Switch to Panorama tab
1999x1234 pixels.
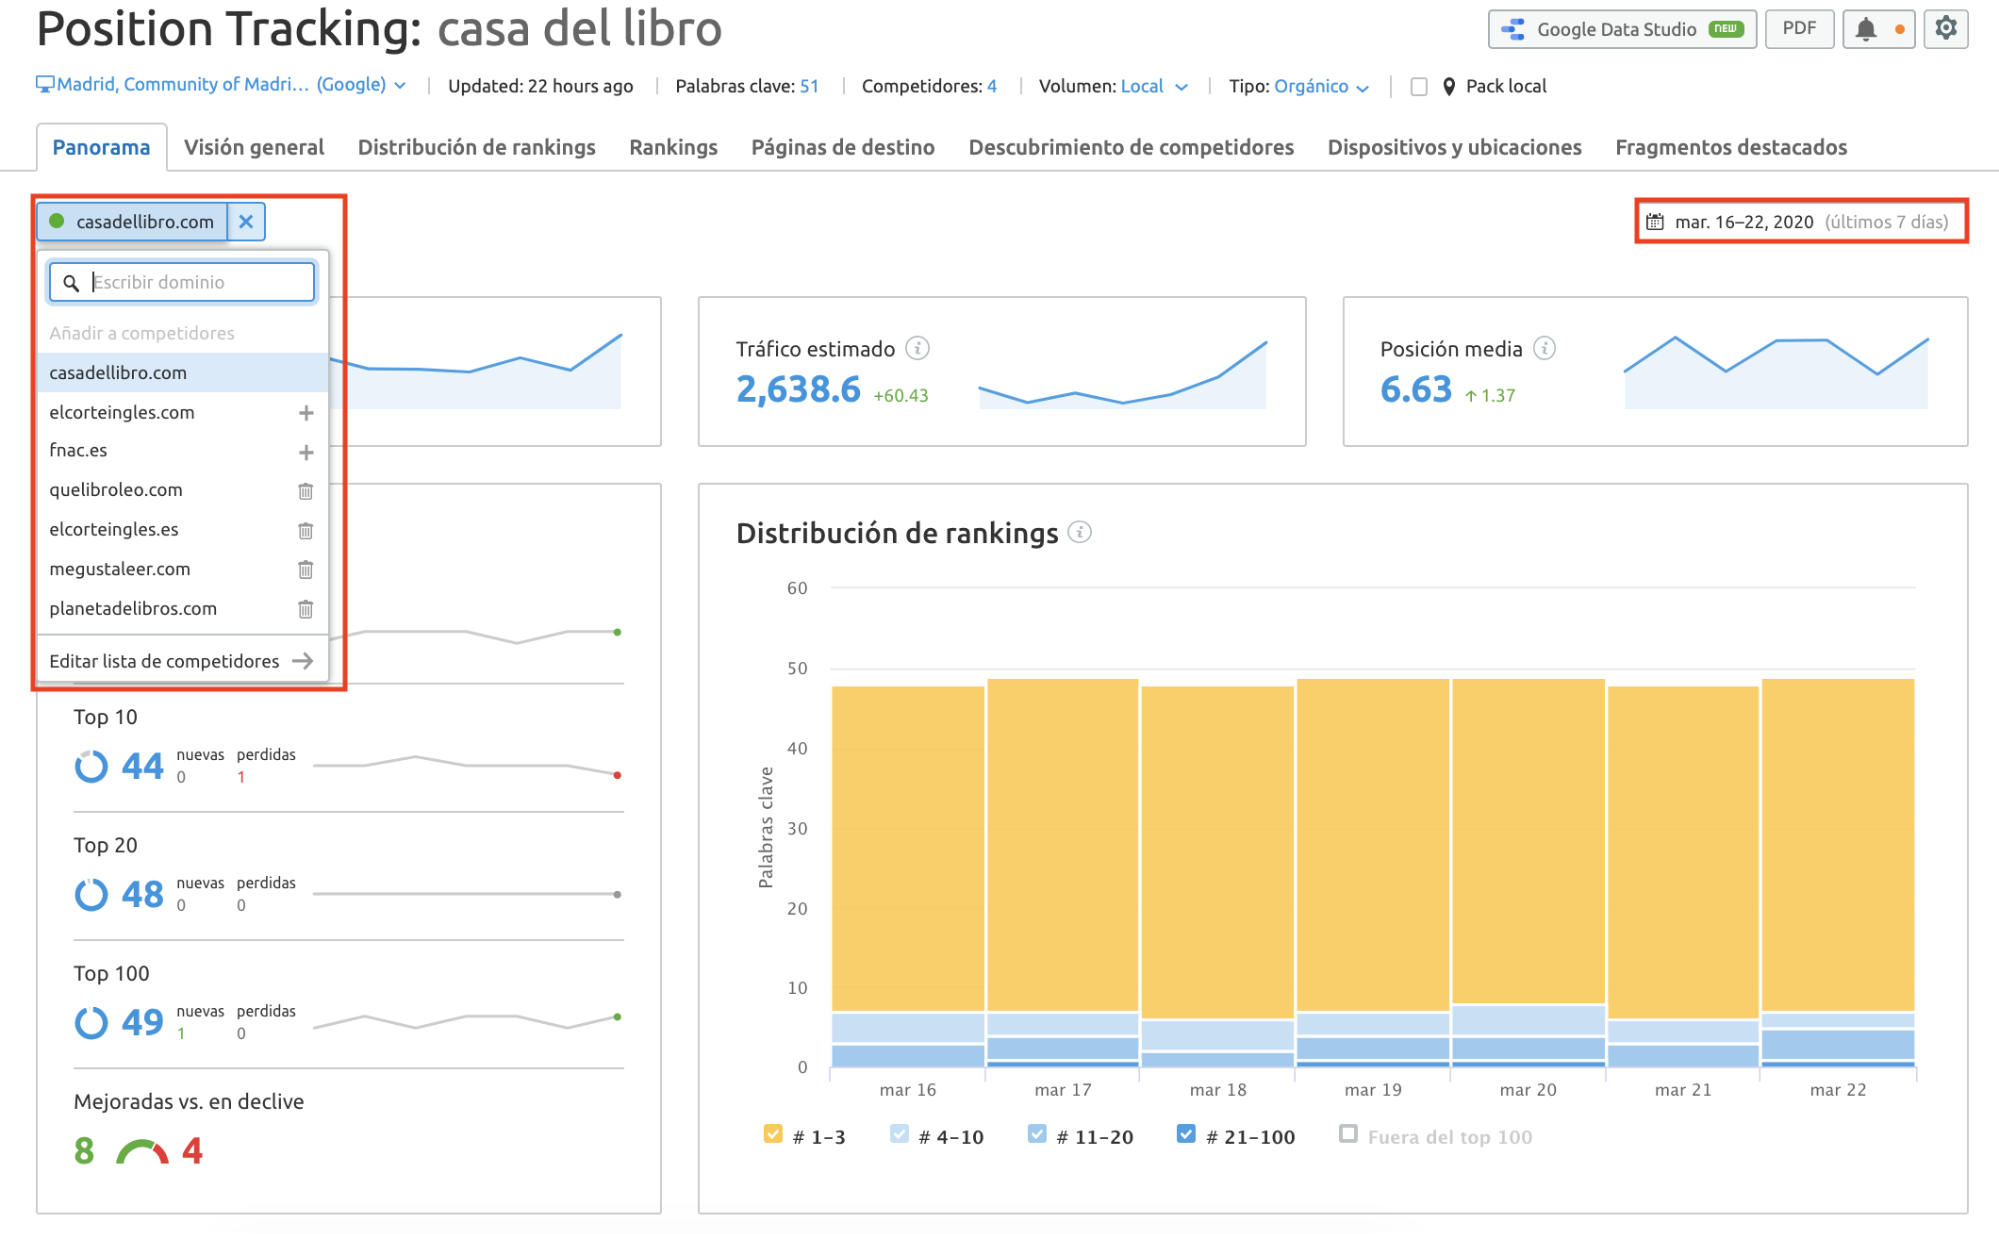tap(101, 147)
